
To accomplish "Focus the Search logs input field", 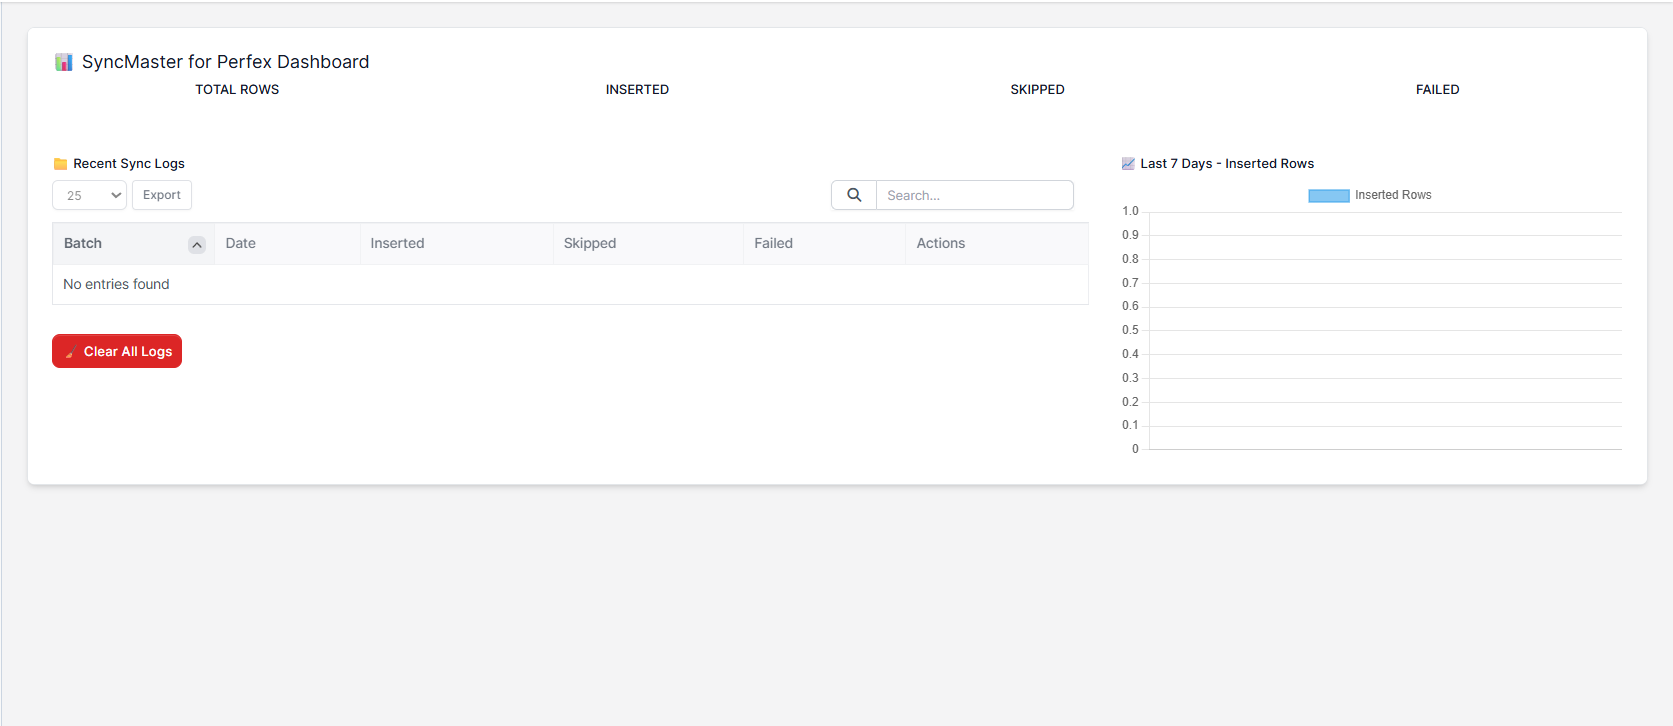I will click(974, 195).
